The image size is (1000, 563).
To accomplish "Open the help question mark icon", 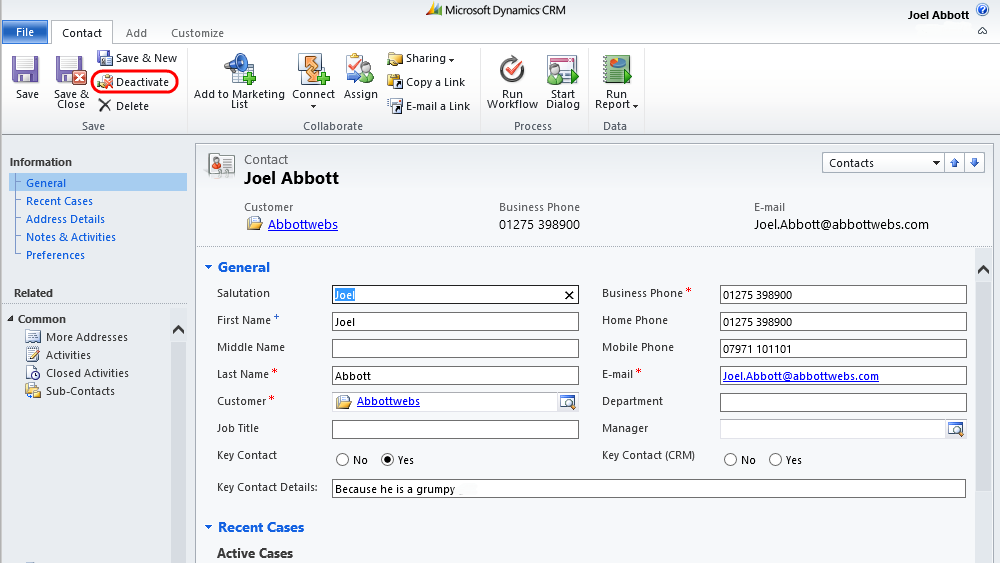I will [983, 10].
